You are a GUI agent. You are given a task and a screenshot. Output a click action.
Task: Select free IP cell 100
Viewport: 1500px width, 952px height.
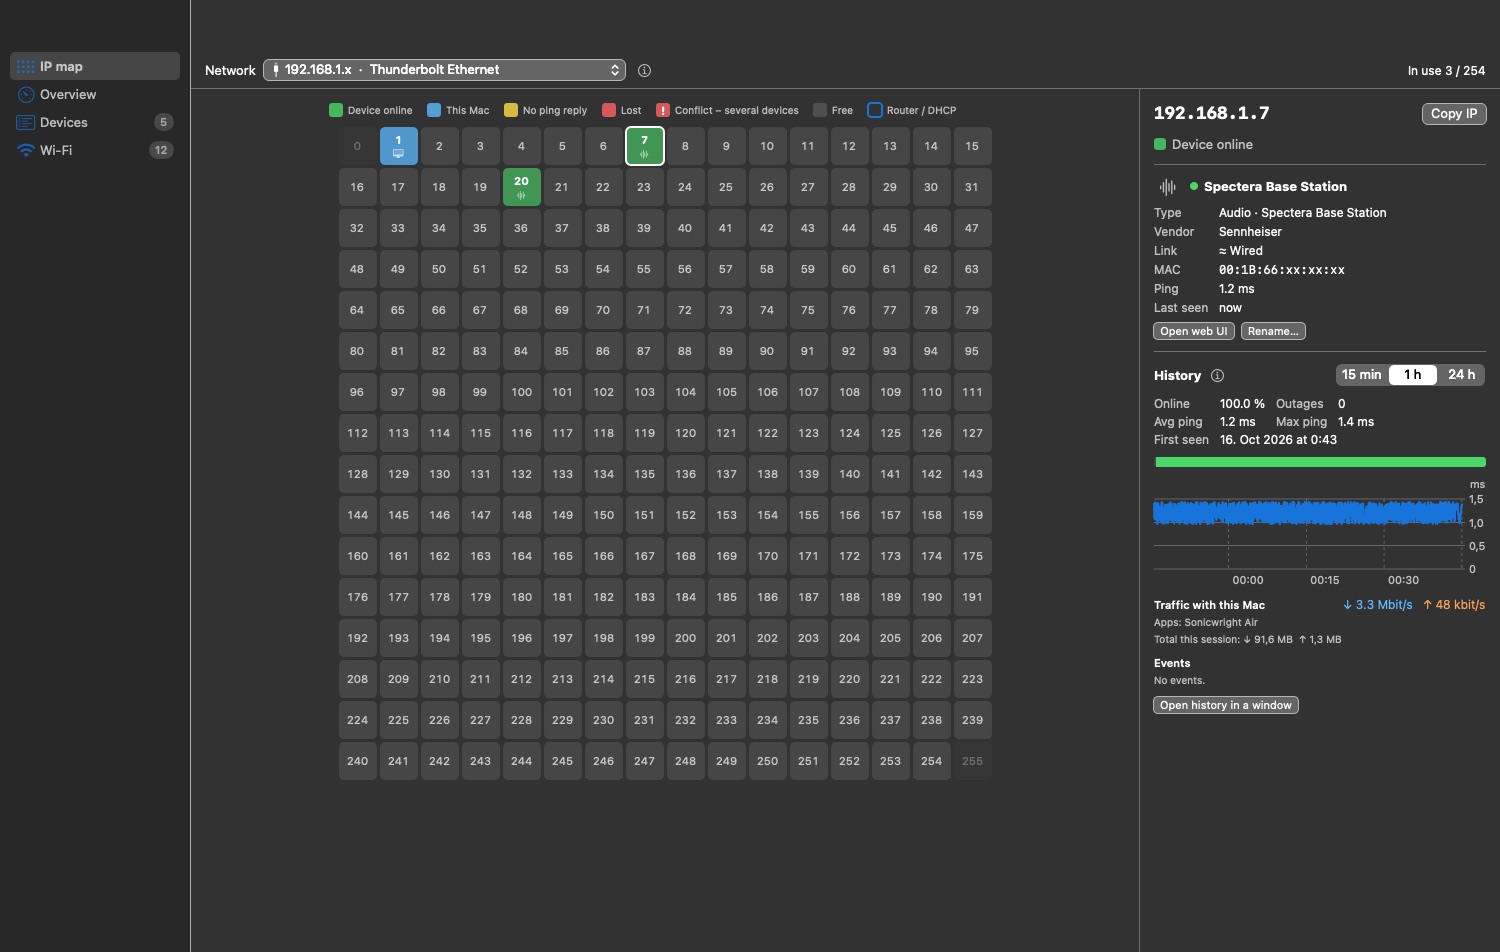point(521,392)
